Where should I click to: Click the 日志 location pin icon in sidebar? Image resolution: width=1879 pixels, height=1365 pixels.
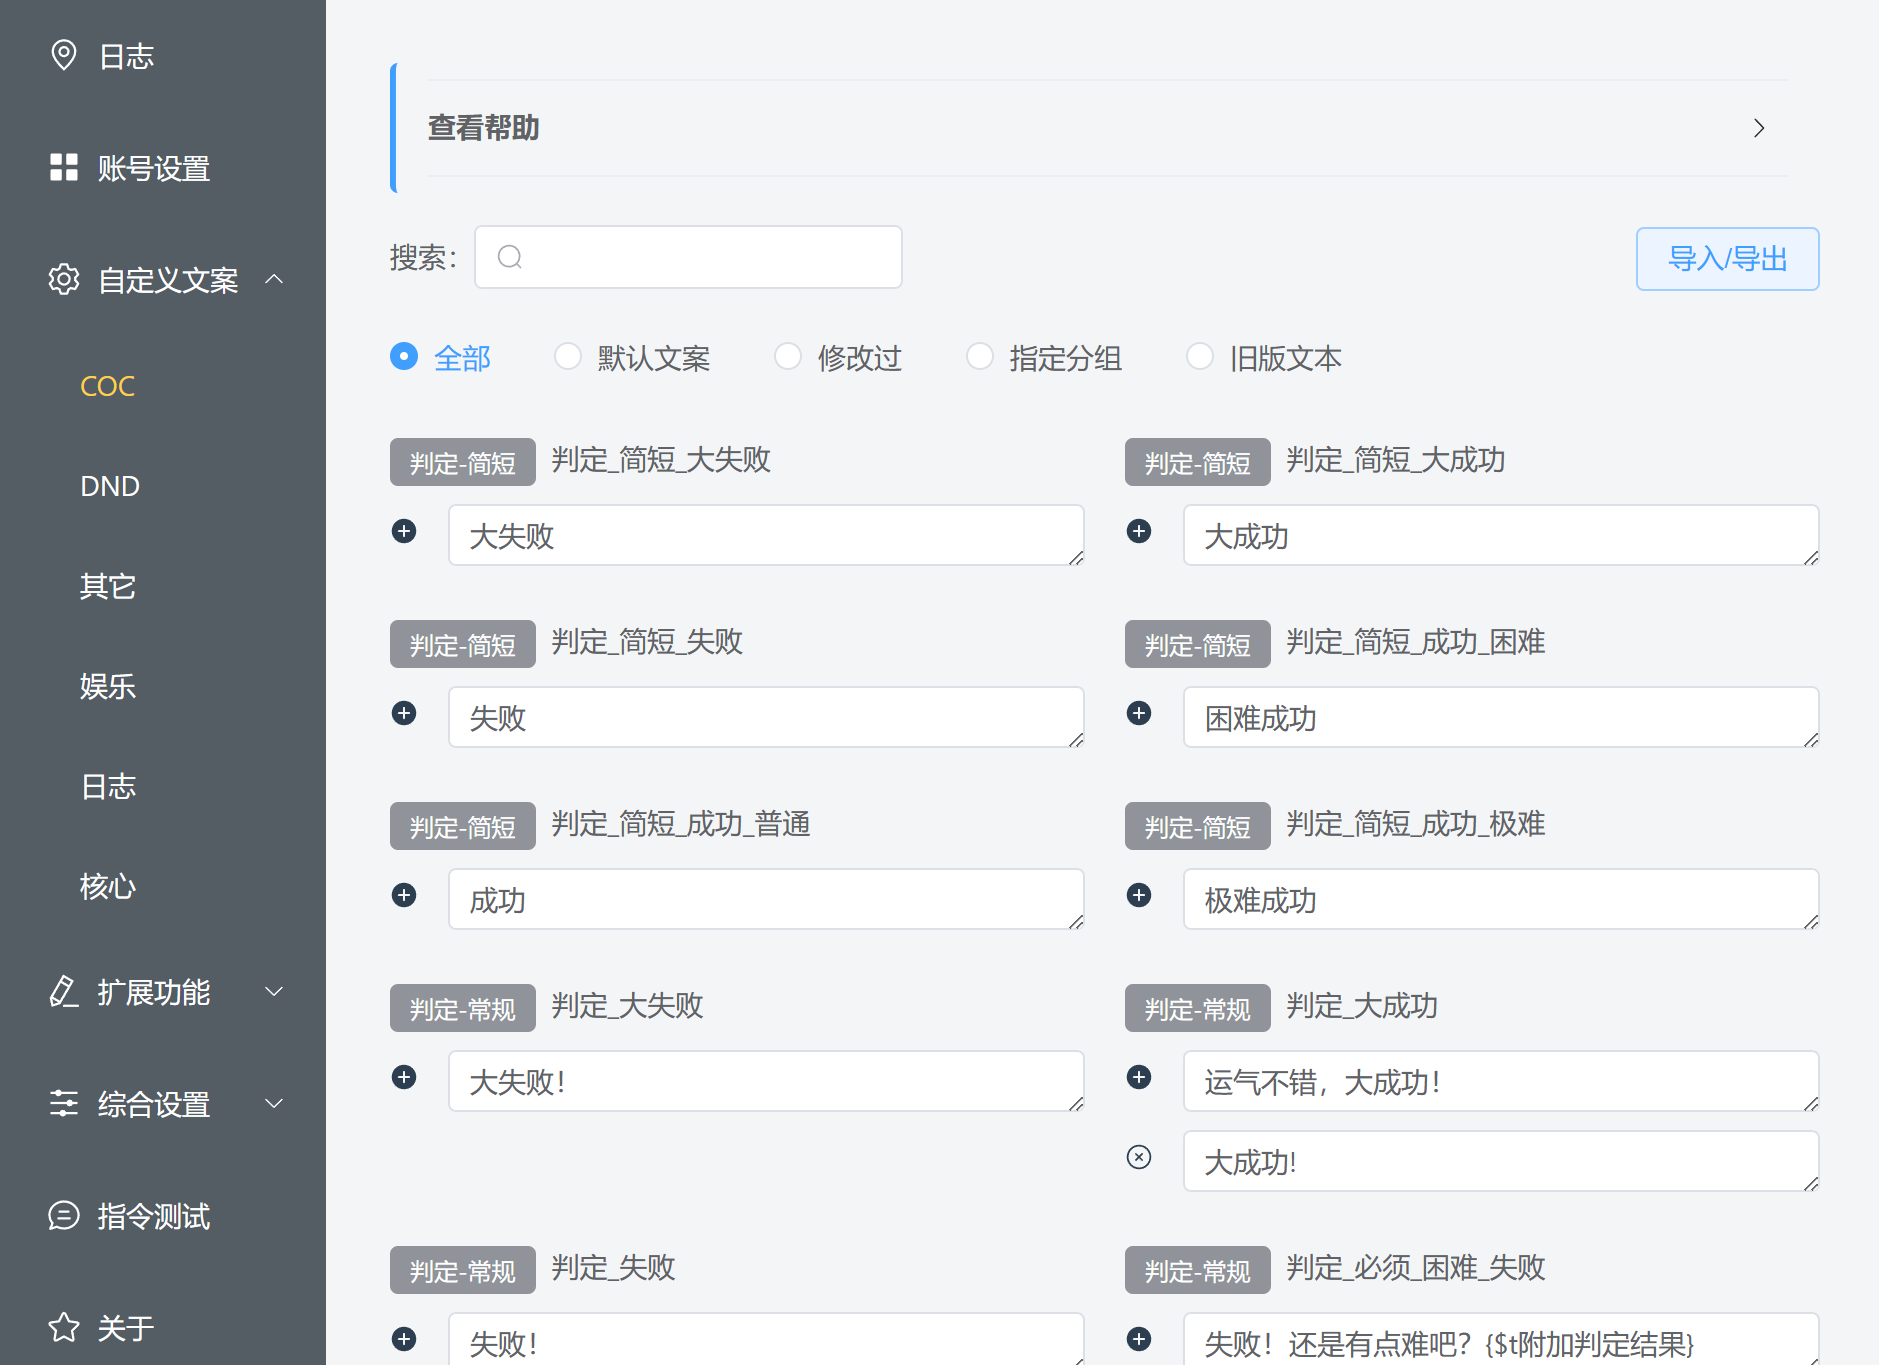(x=64, y=55)
